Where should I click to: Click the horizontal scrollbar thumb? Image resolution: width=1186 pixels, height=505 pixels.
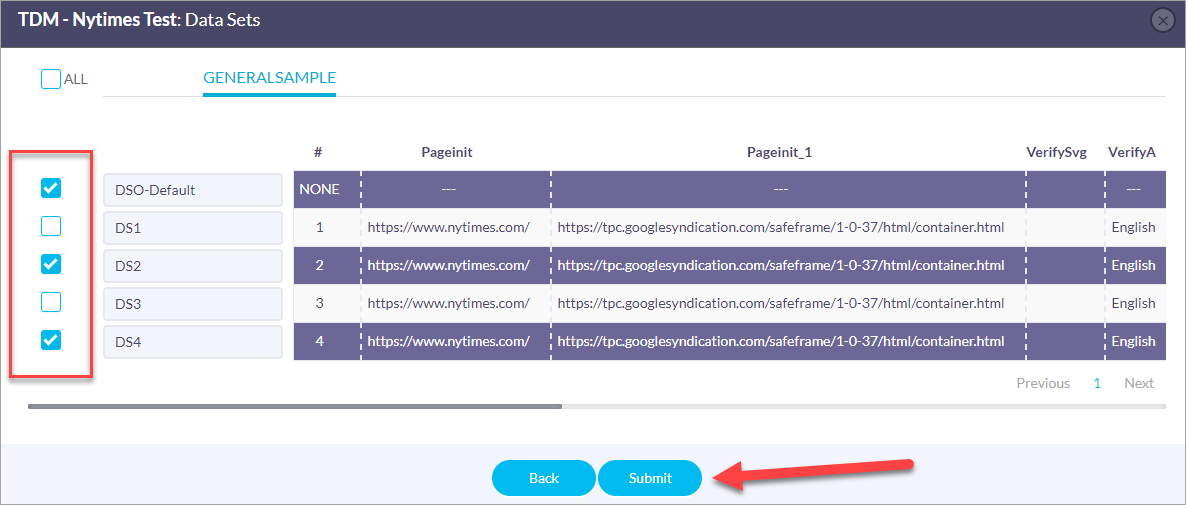click(295, 406)
